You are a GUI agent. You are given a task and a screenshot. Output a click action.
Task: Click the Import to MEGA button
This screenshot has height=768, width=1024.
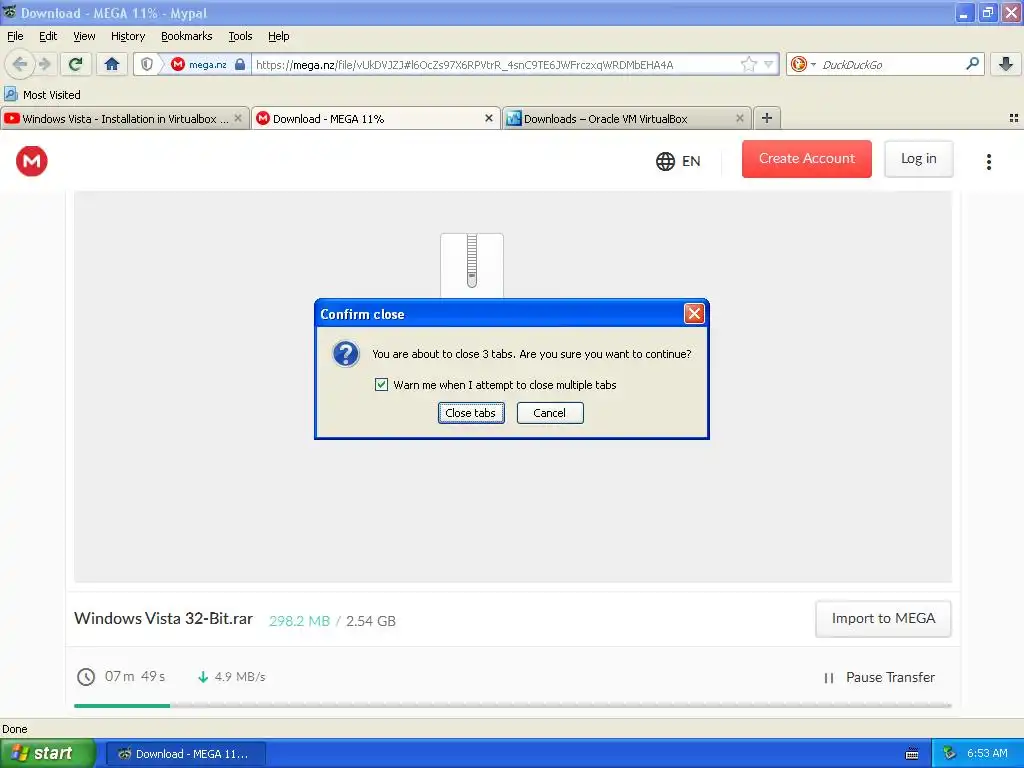pyautogui.click(x=883, y=618)
